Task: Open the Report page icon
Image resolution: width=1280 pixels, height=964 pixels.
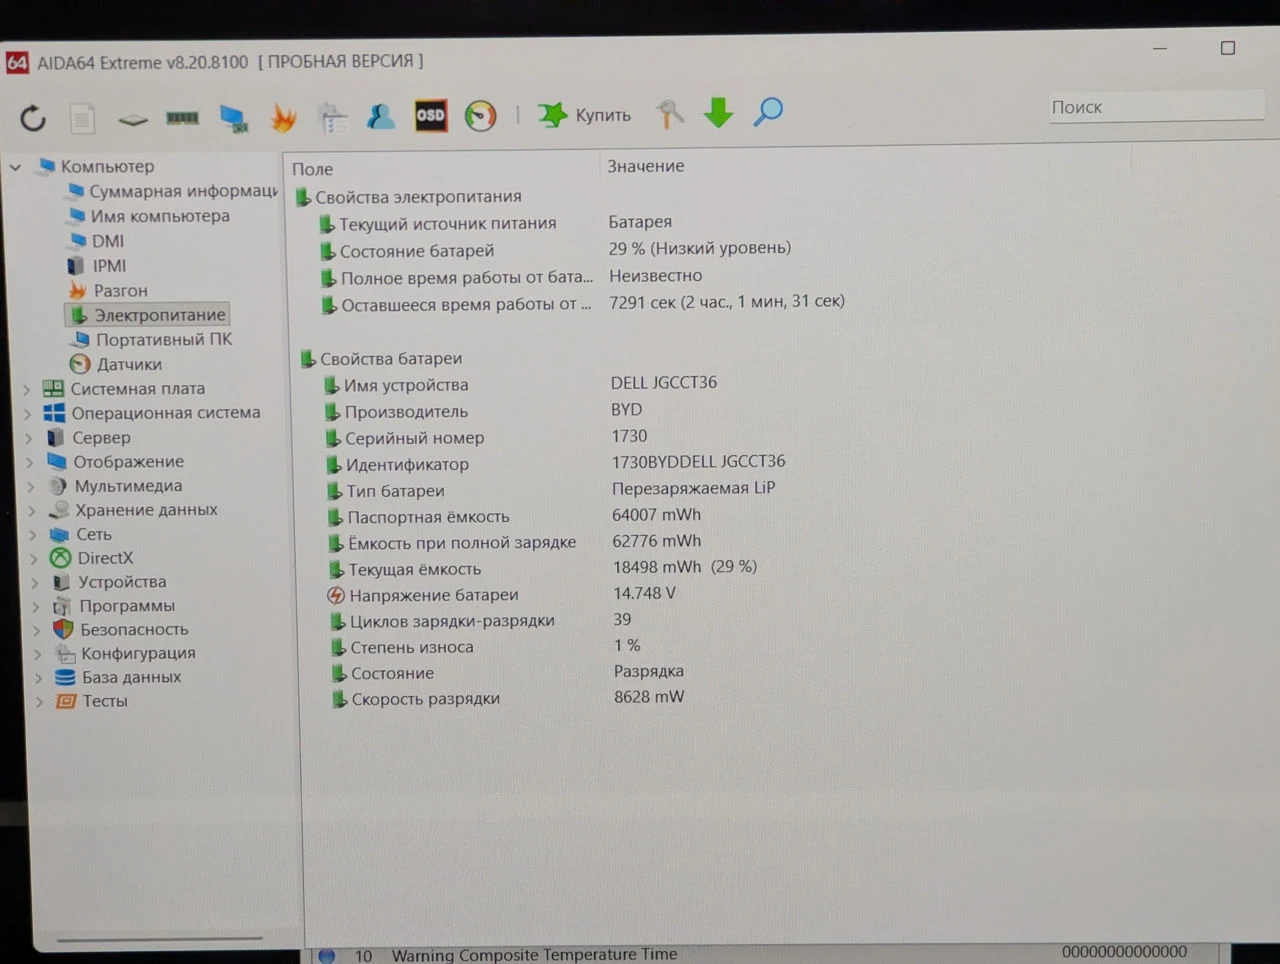Action: [x=82, y=119]
